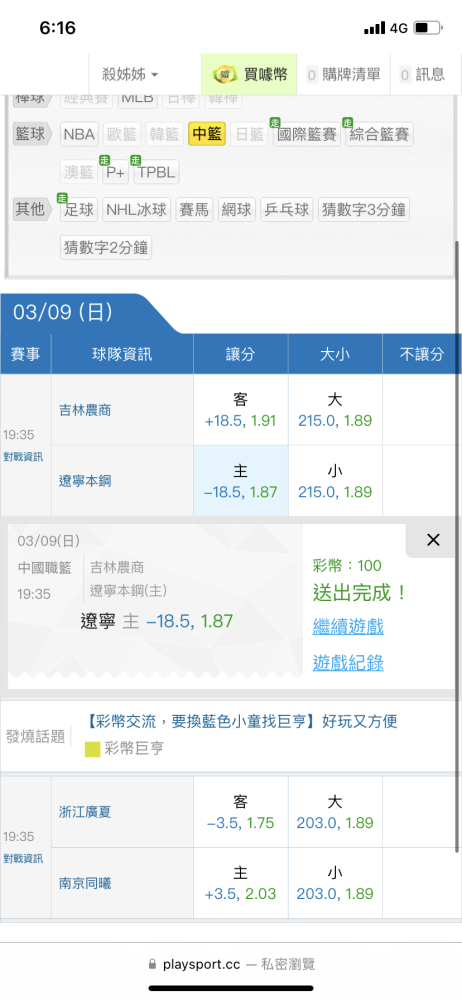Screen dimensions: 462x1000
Task: Open the 殺姊姊 account dropdown
Action: pos(130,75)
